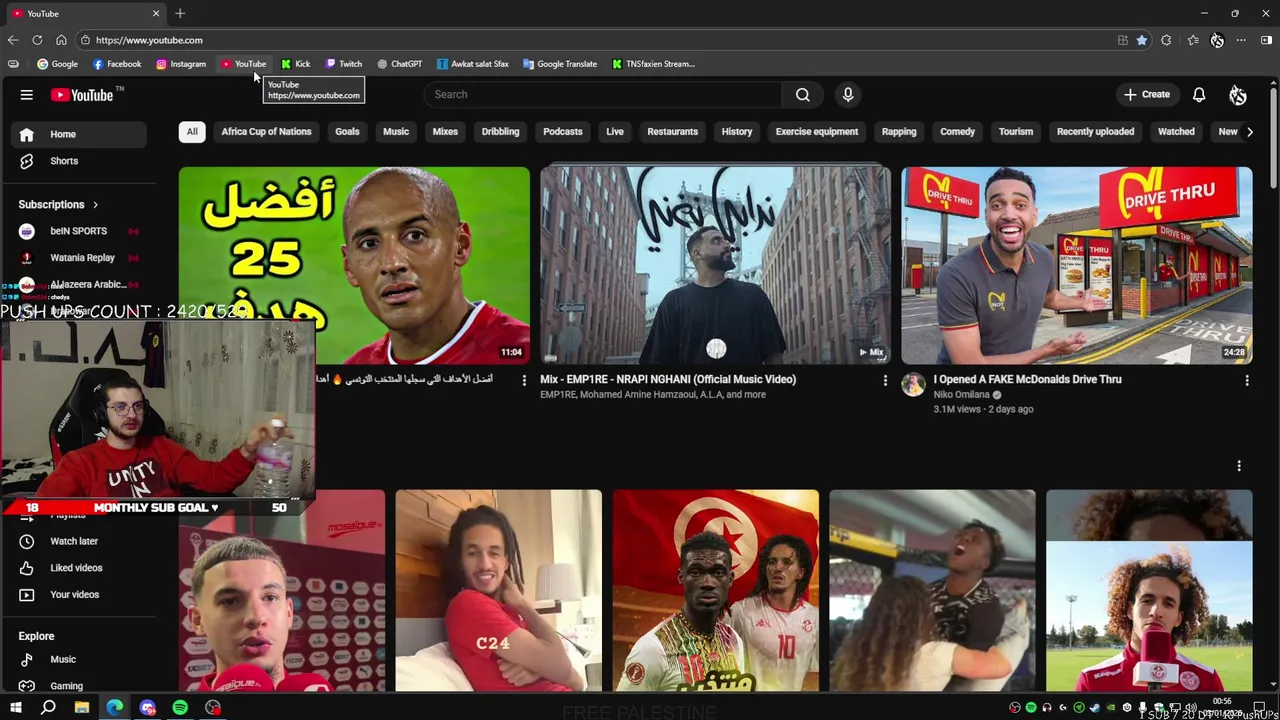Click the address bar URL
Viewport: 1280px width, 720px height.
[149, 40]
